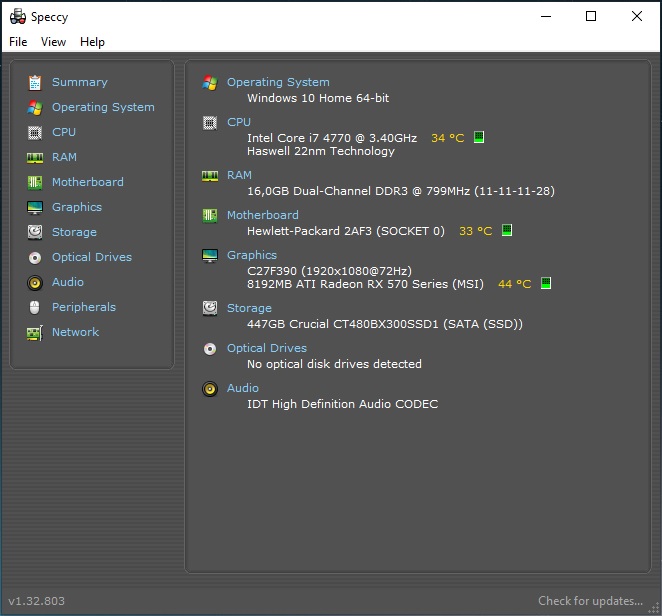Image resolution: width=662 pixels, height=616 pixels.
Task: Select Summary in the sidebar
Action: [80, 82]
